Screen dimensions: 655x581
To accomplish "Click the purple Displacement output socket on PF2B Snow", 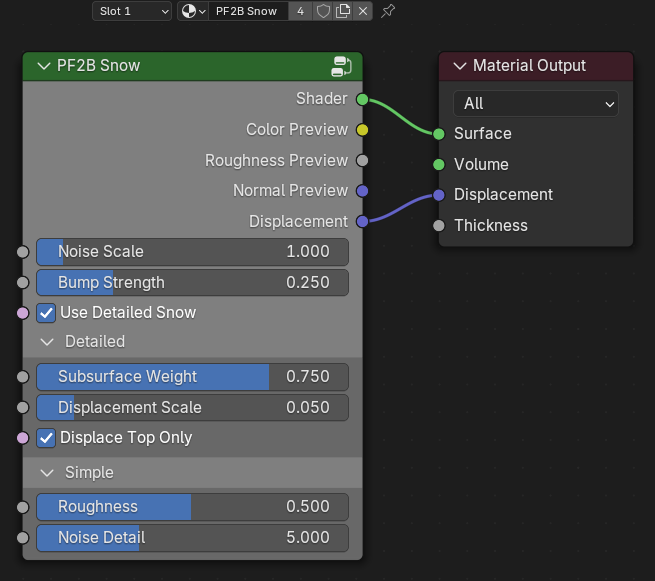I will tap(362, 221).
